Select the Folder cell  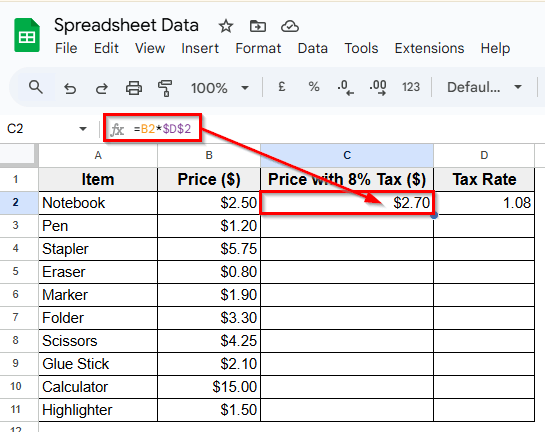click(98, 318)
